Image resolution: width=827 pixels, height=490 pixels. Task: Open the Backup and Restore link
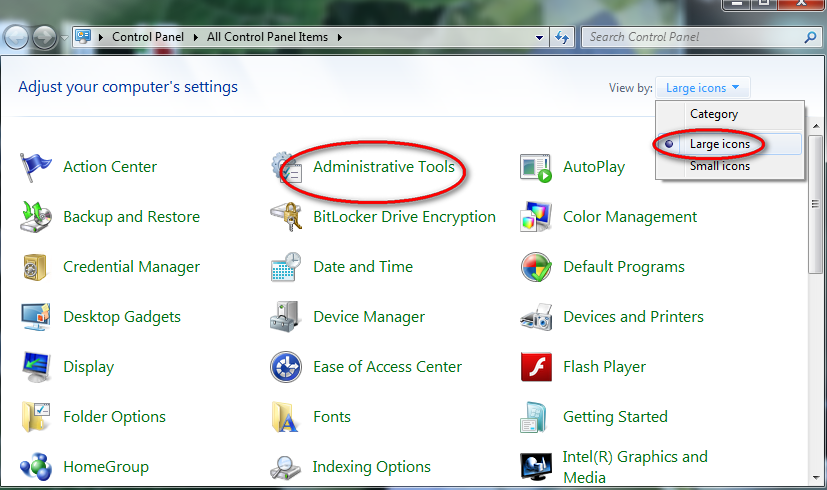(131, 217)
